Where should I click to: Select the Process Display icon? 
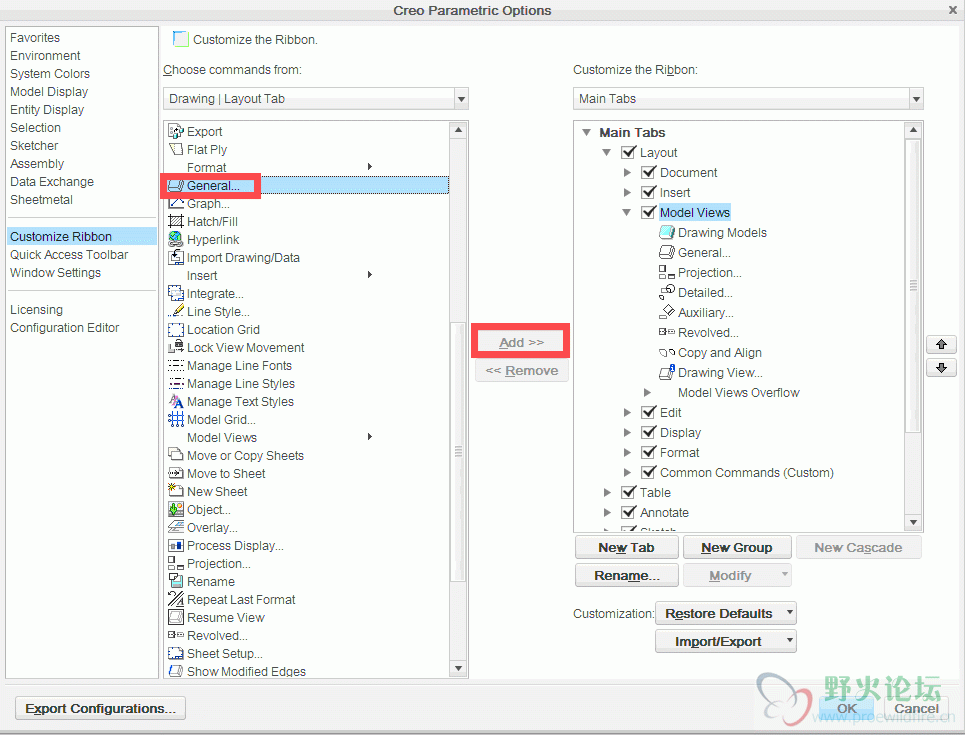tap(176, 545)
